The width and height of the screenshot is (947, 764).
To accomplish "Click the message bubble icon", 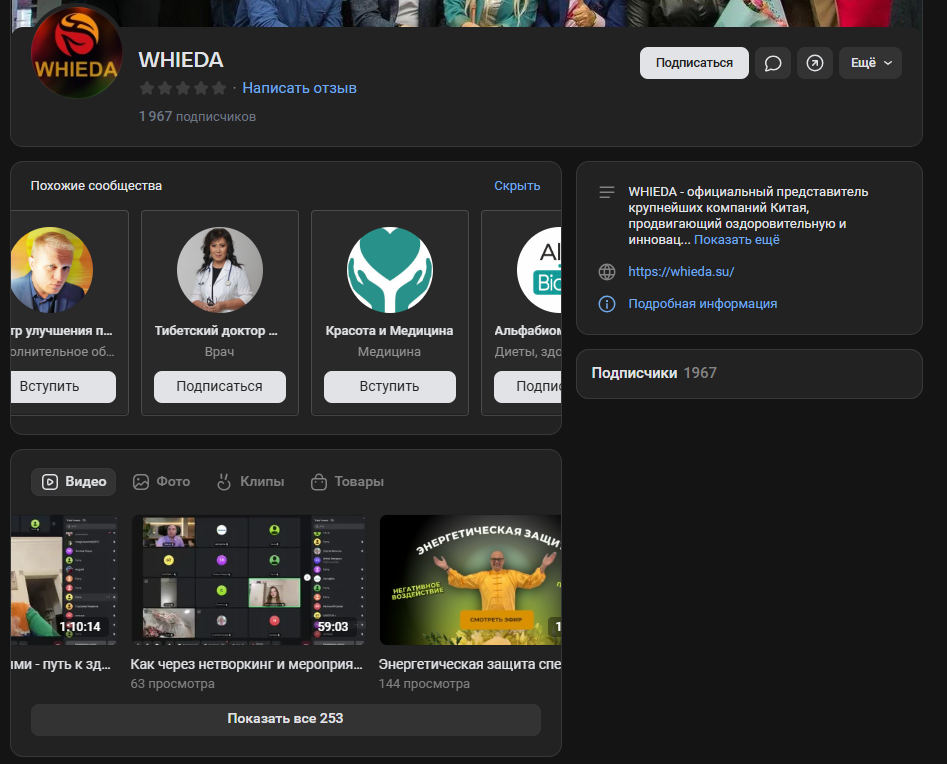I will pyautogui.click(x=772, y=63).
